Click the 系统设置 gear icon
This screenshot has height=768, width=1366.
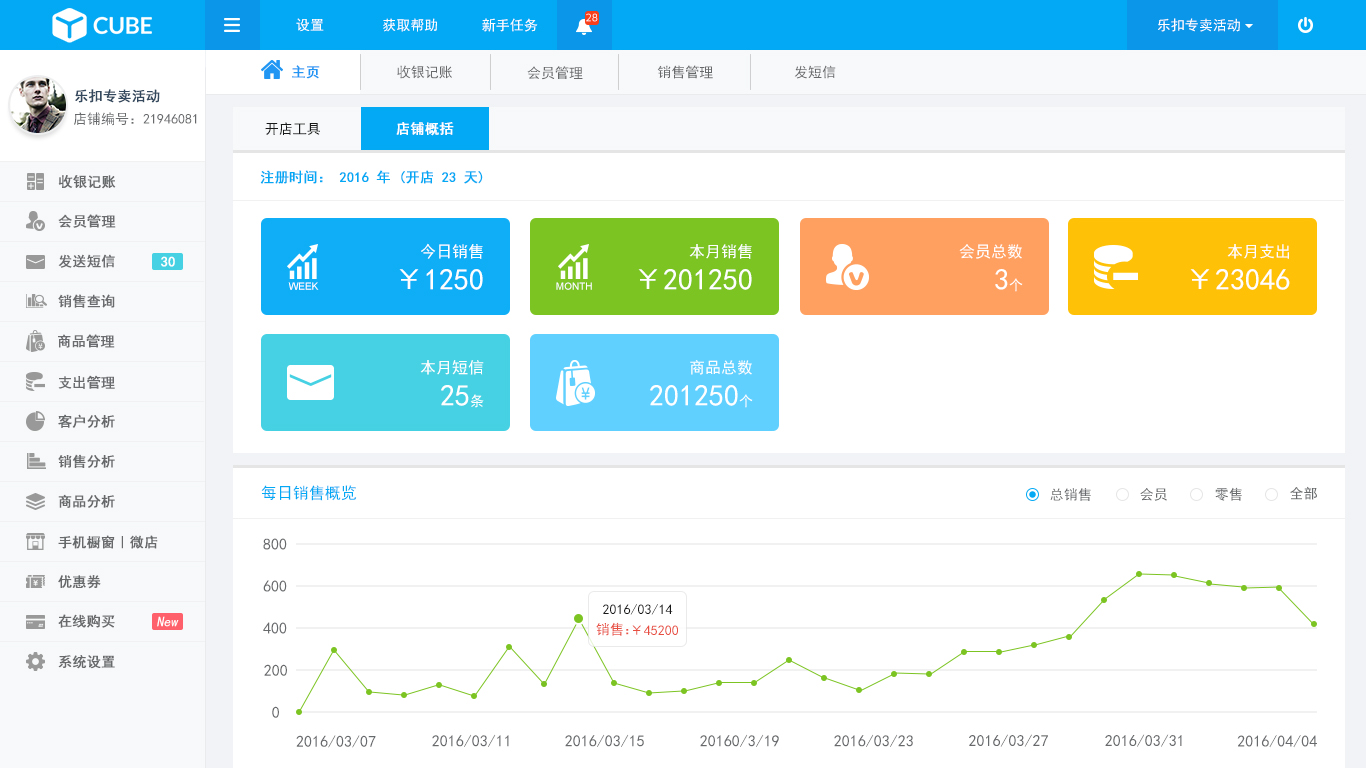(x=35, y=661)
